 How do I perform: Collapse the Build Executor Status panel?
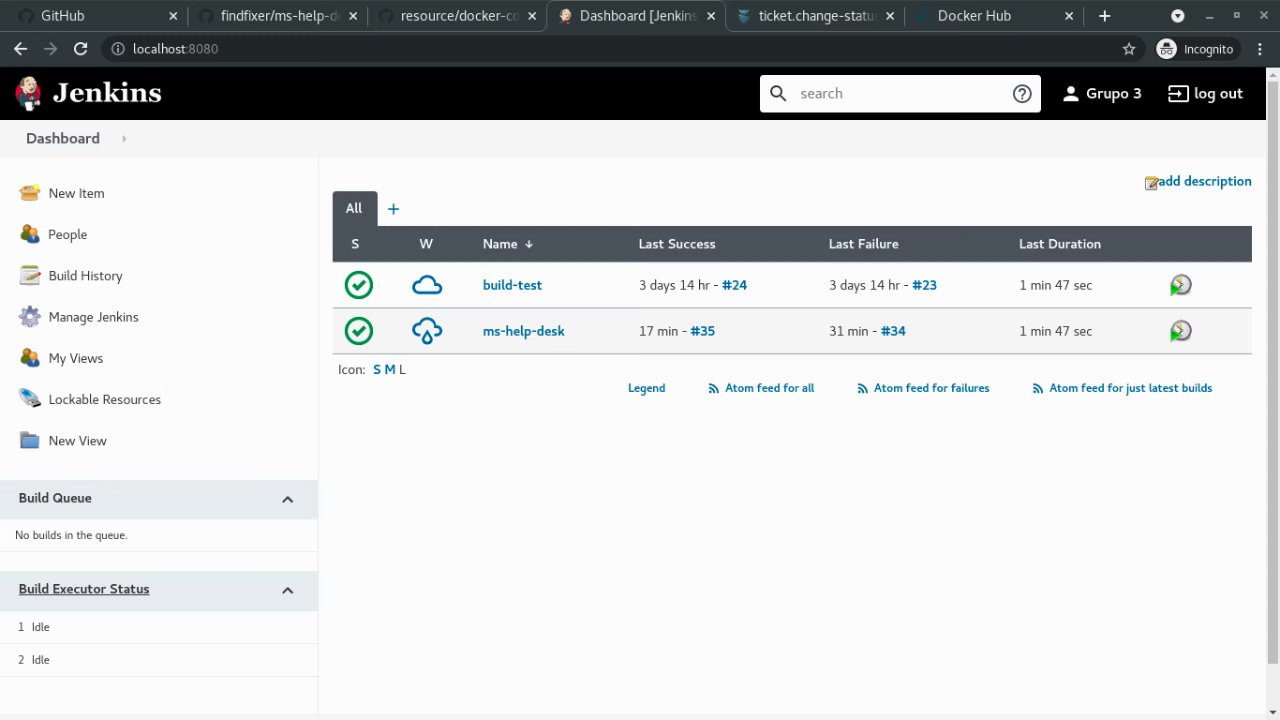[287, 590]
